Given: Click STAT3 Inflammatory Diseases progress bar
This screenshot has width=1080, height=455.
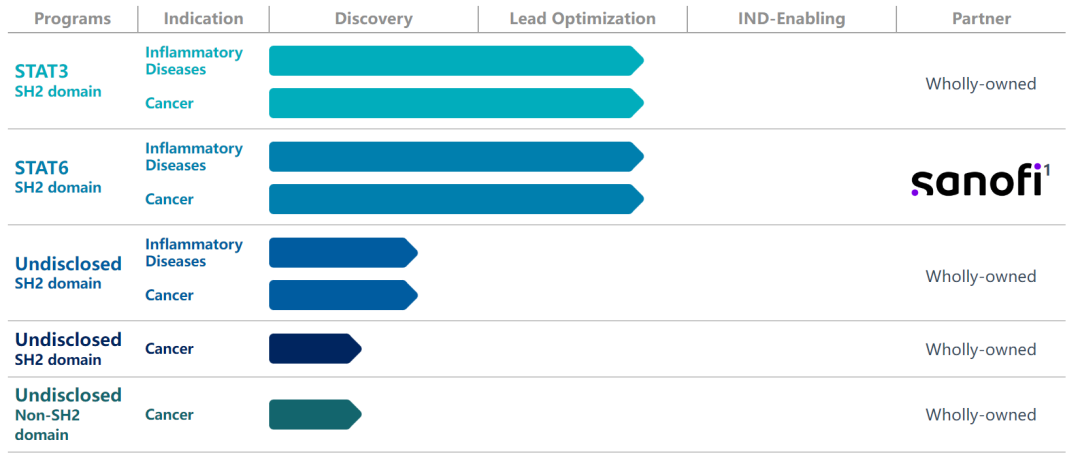Looking at the screenshot, I should click(455, 61).
